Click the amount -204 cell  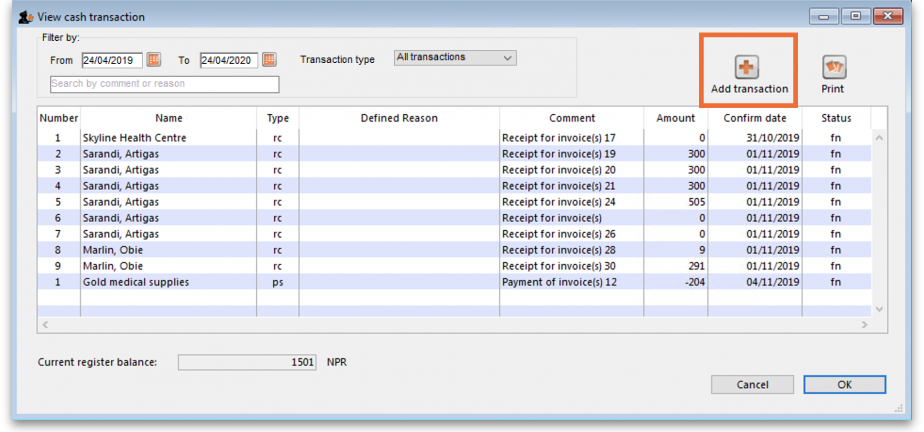[676, 282]
